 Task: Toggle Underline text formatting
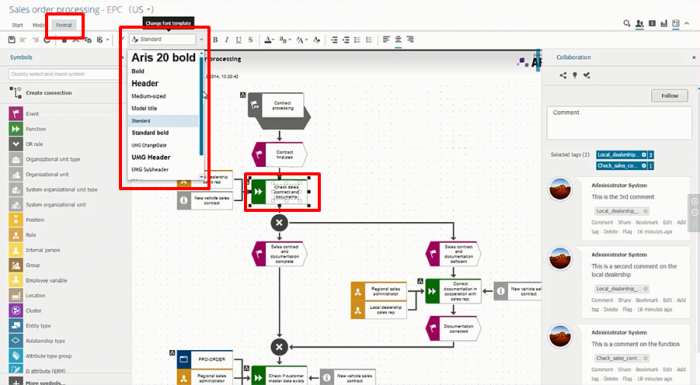coord(238,40)
